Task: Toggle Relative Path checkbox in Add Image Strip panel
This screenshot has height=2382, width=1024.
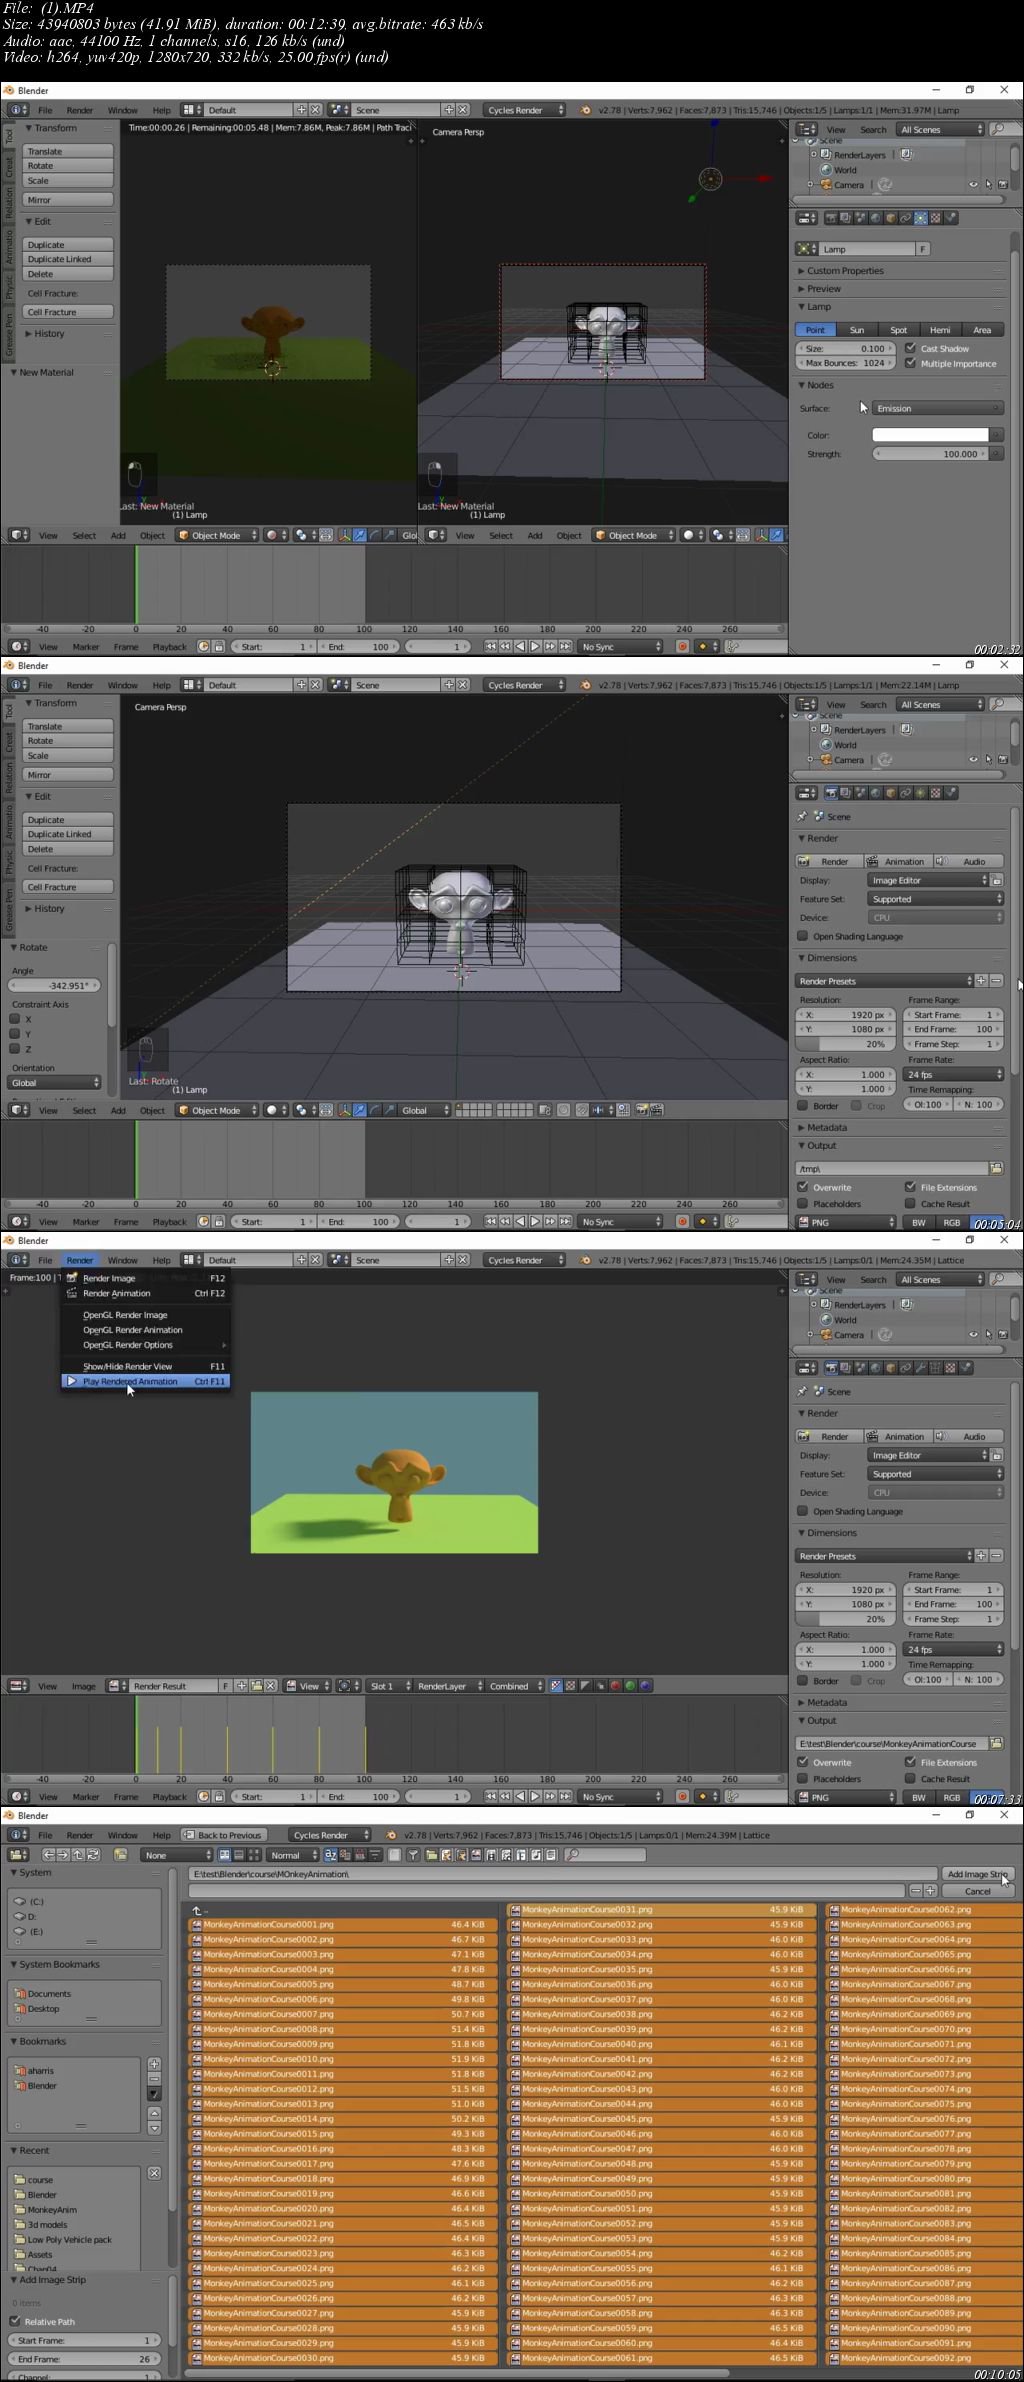Action: coord(15,2321)
